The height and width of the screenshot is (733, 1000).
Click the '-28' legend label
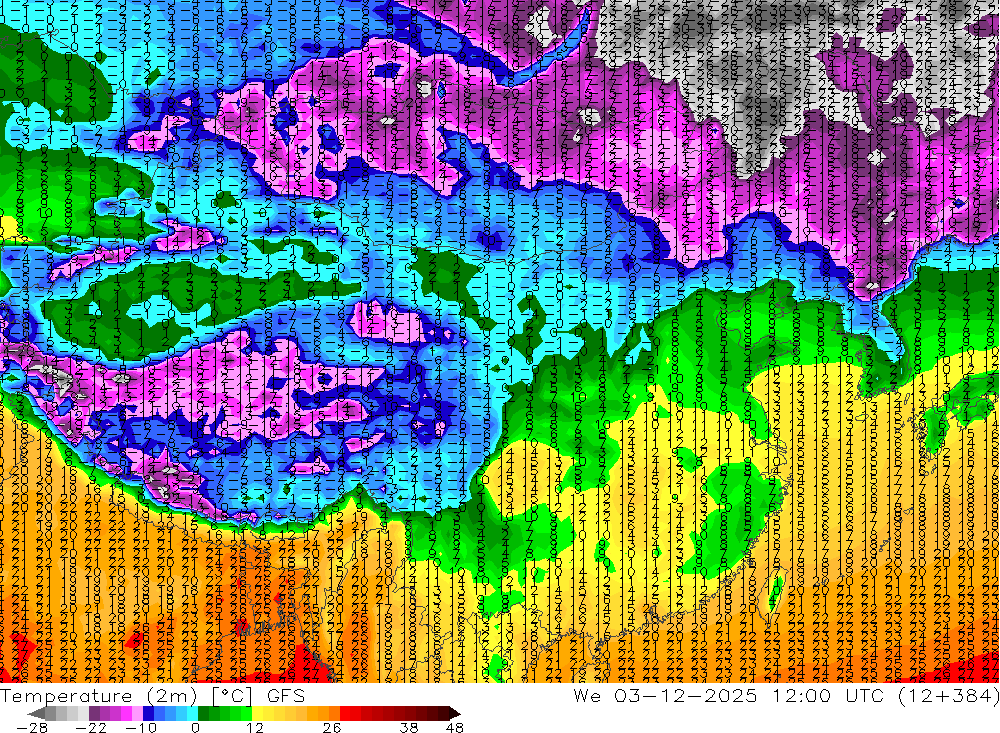point(32,728)
